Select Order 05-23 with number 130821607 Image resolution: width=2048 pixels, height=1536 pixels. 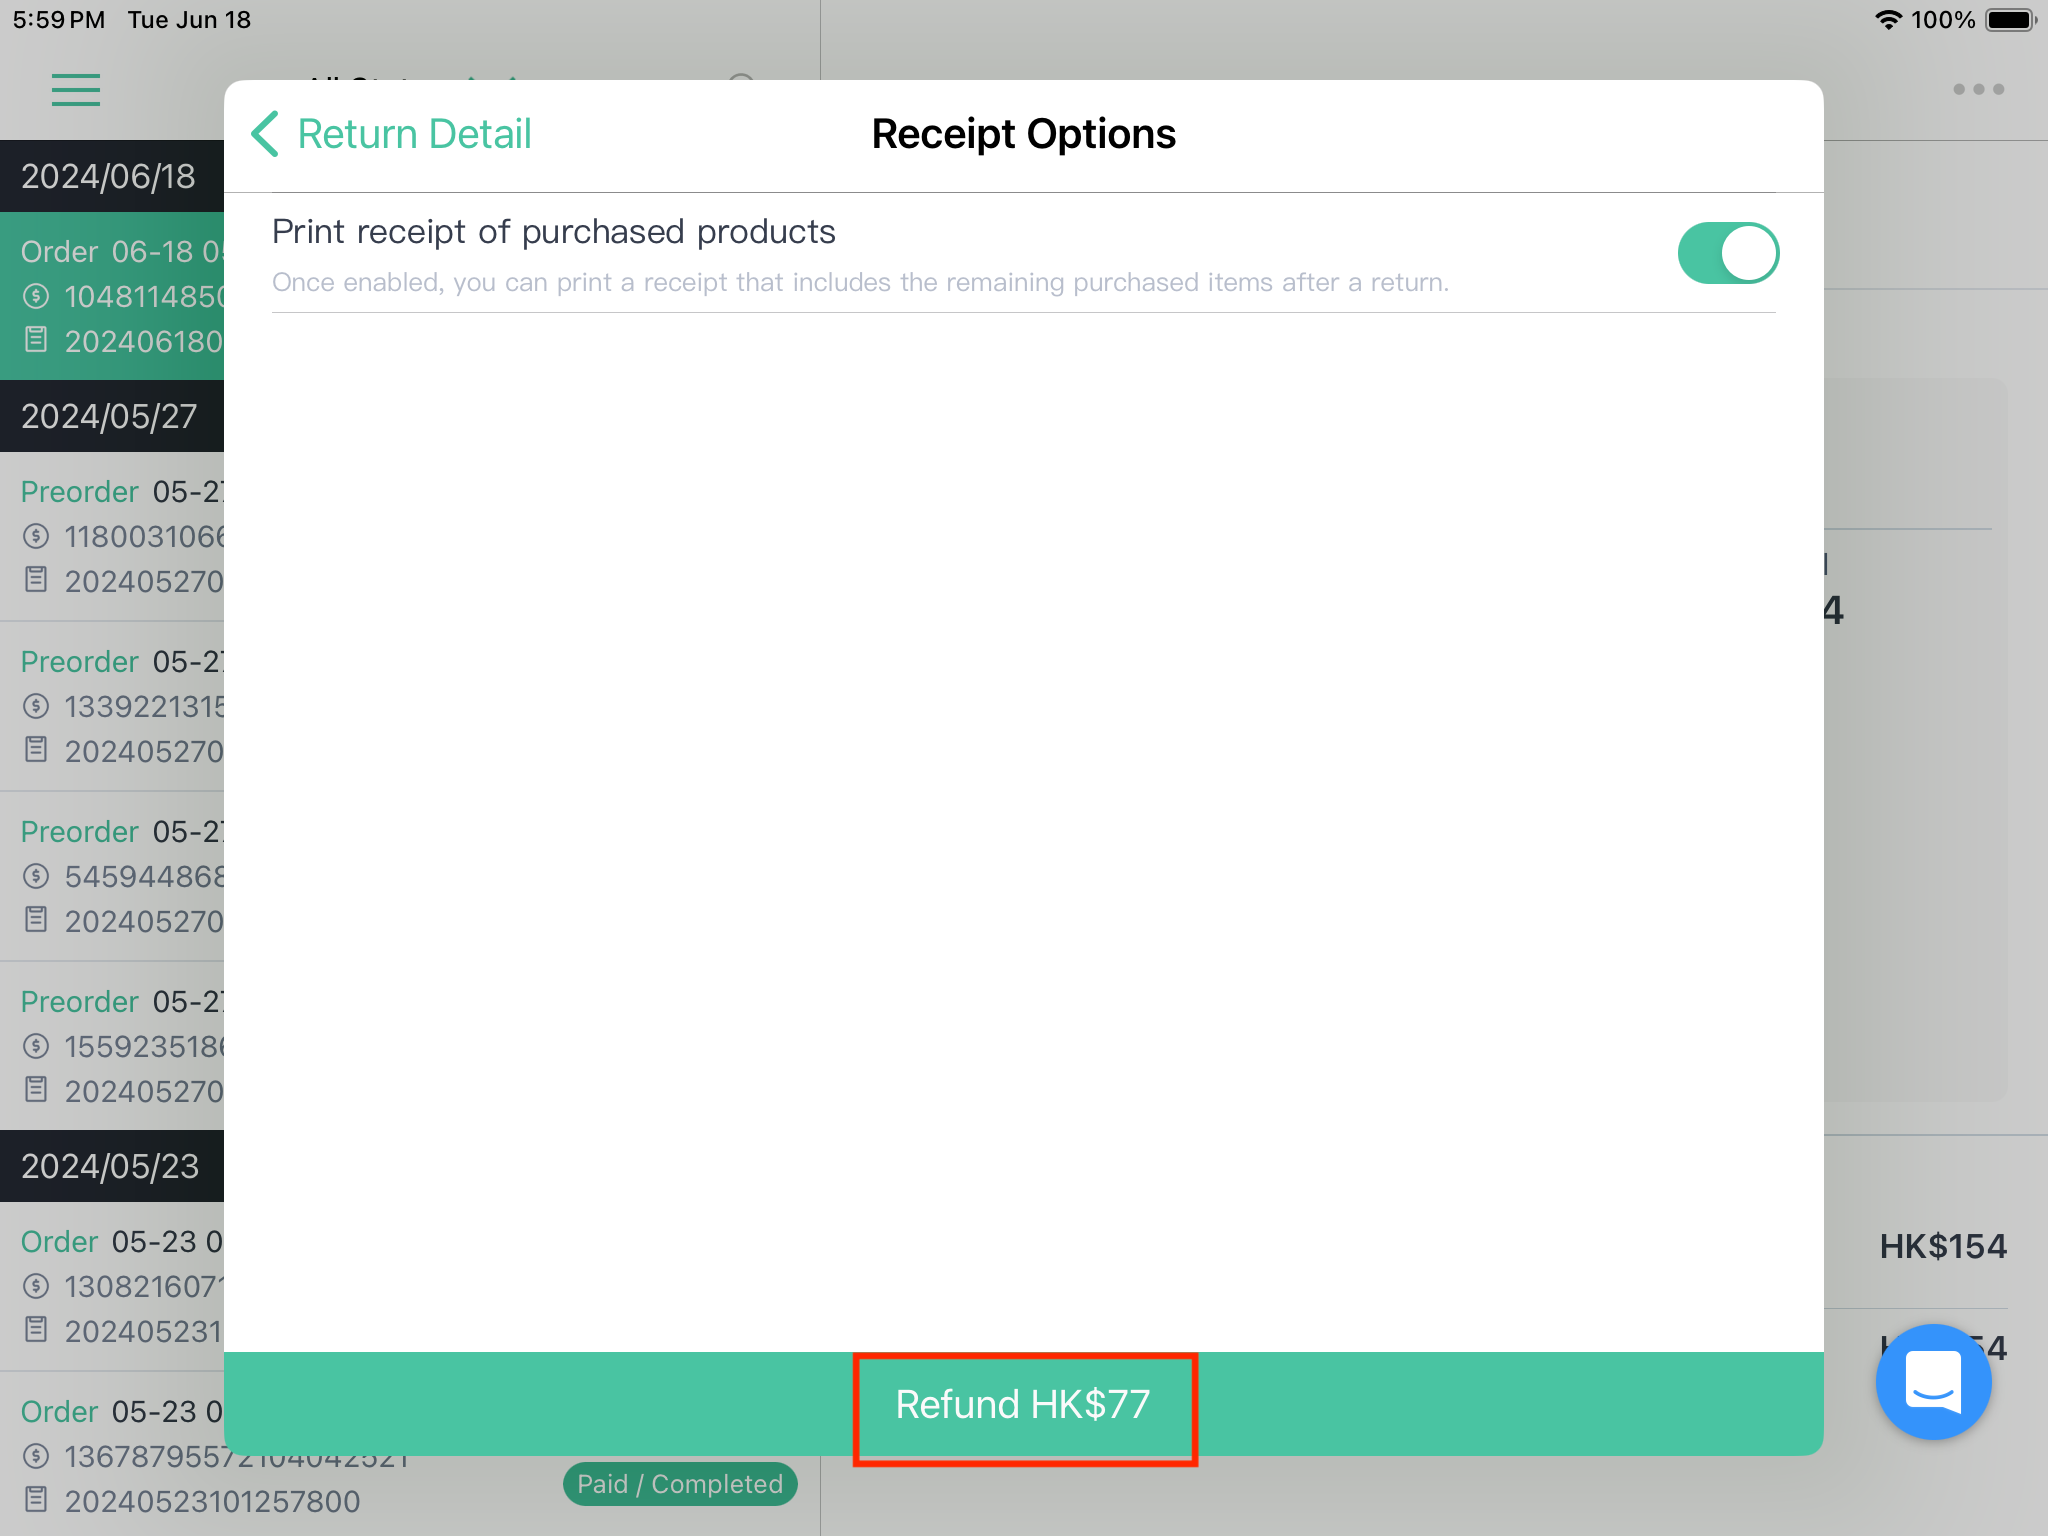pos(112,1286)
